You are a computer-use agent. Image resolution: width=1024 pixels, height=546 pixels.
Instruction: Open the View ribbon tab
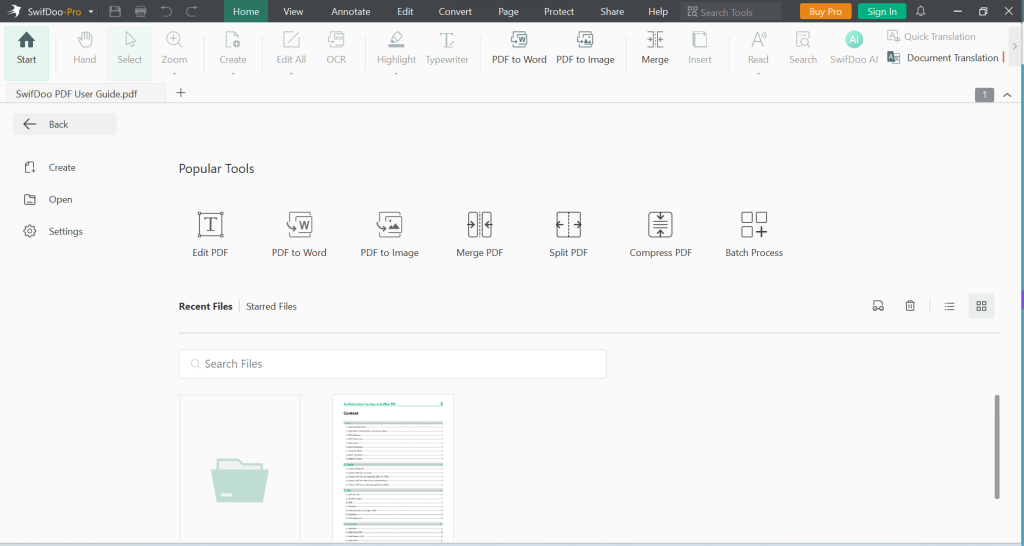coord(293,11)
